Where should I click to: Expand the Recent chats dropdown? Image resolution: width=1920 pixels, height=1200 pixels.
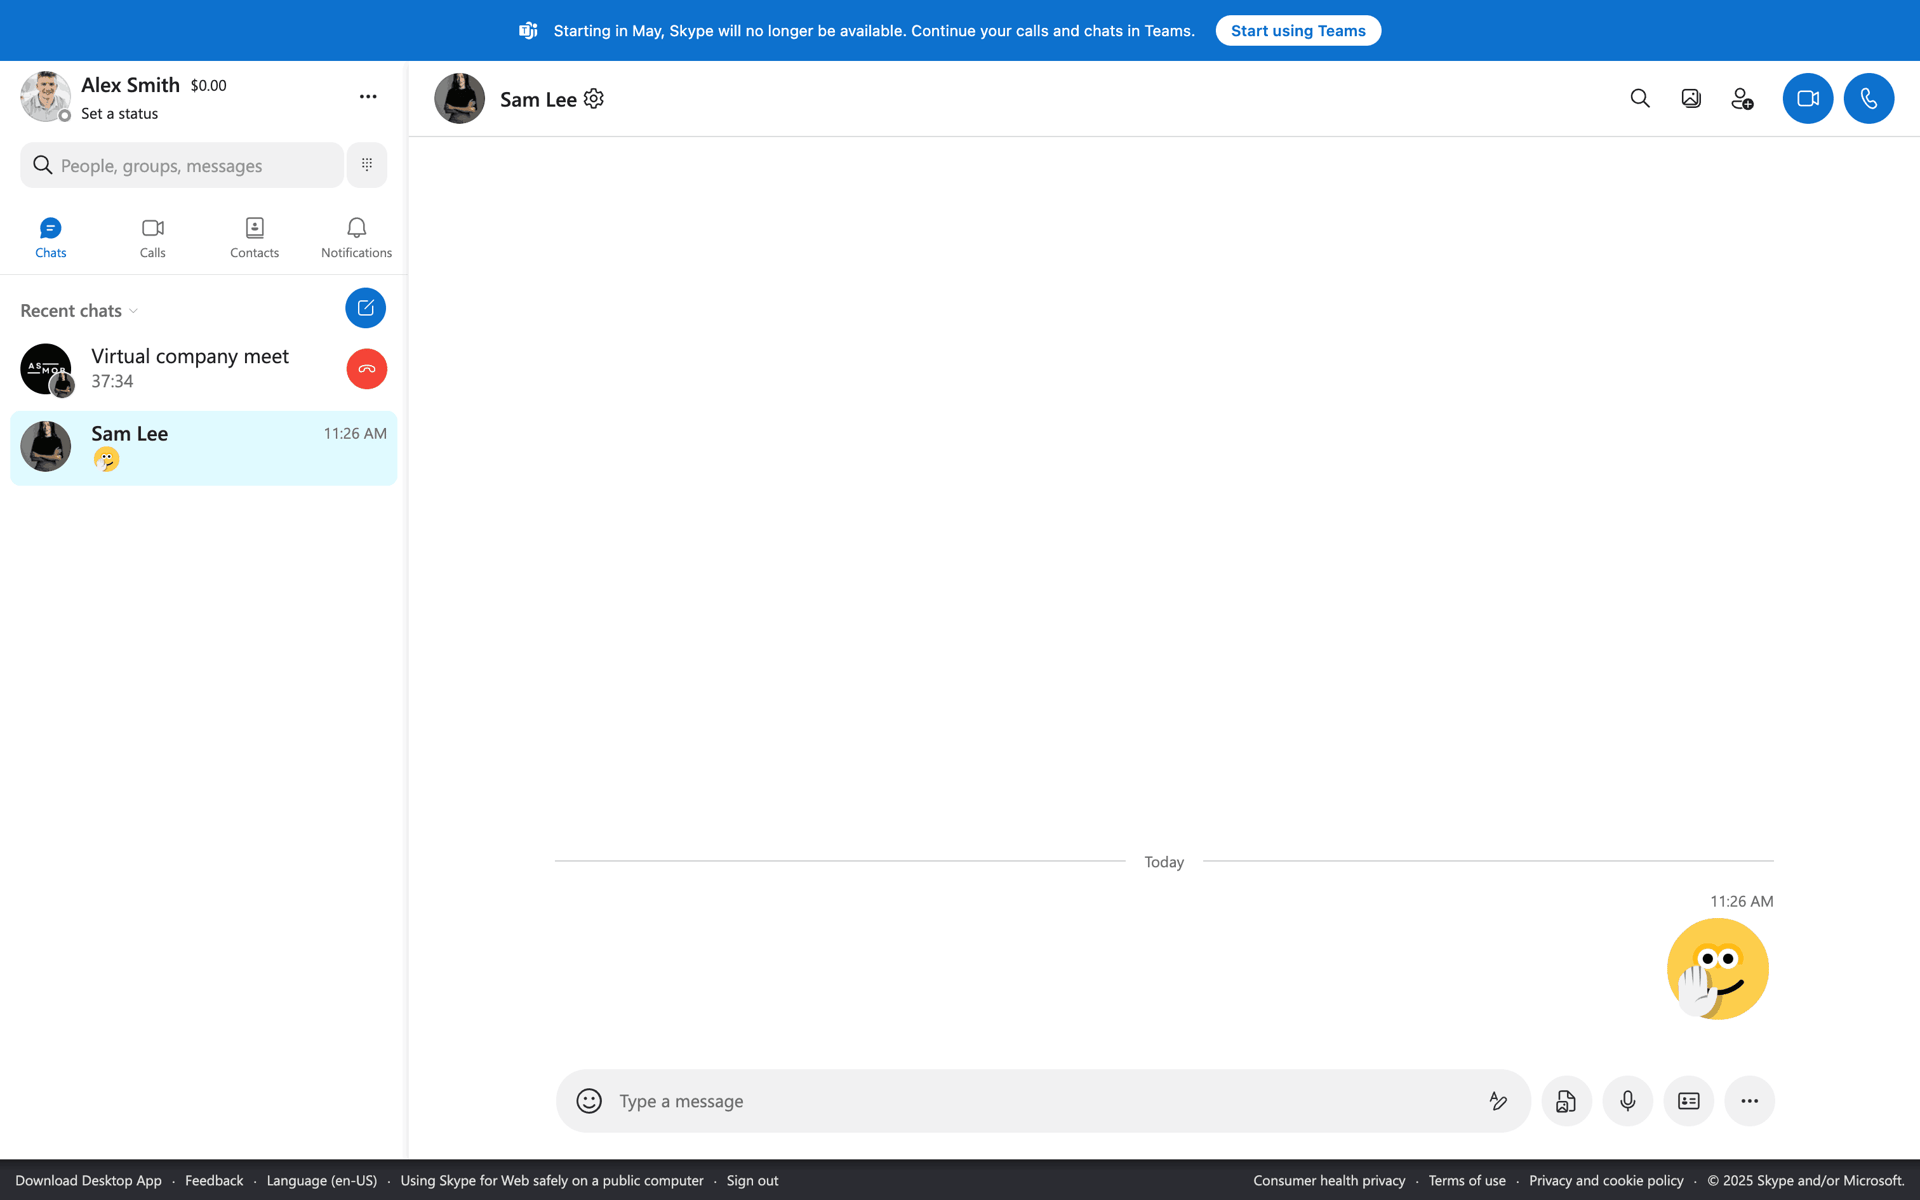tap(79, 311)
